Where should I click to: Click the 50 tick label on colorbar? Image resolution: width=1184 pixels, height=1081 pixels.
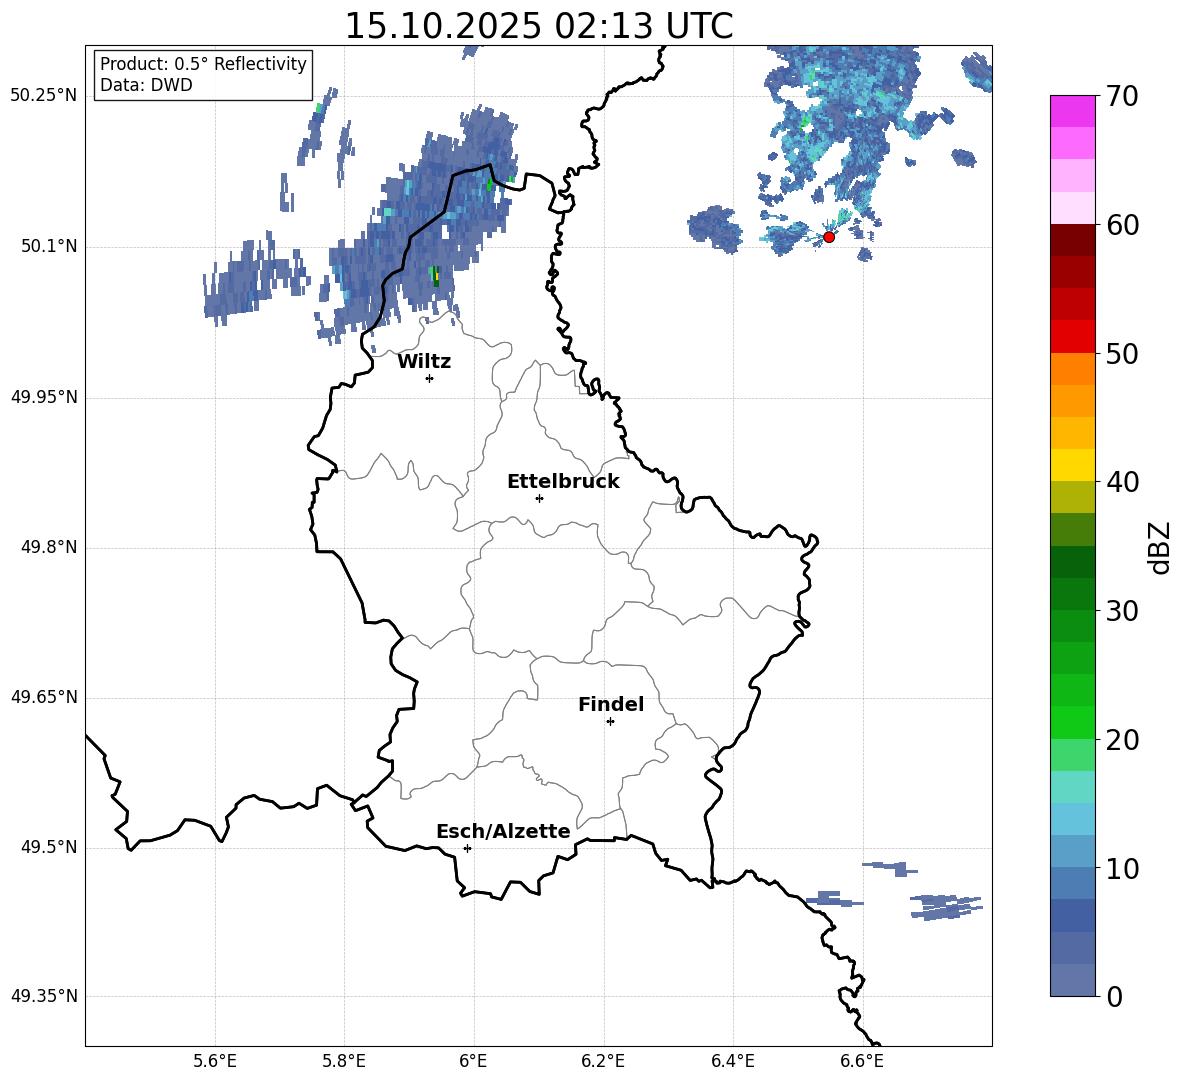coord(1122,353)
